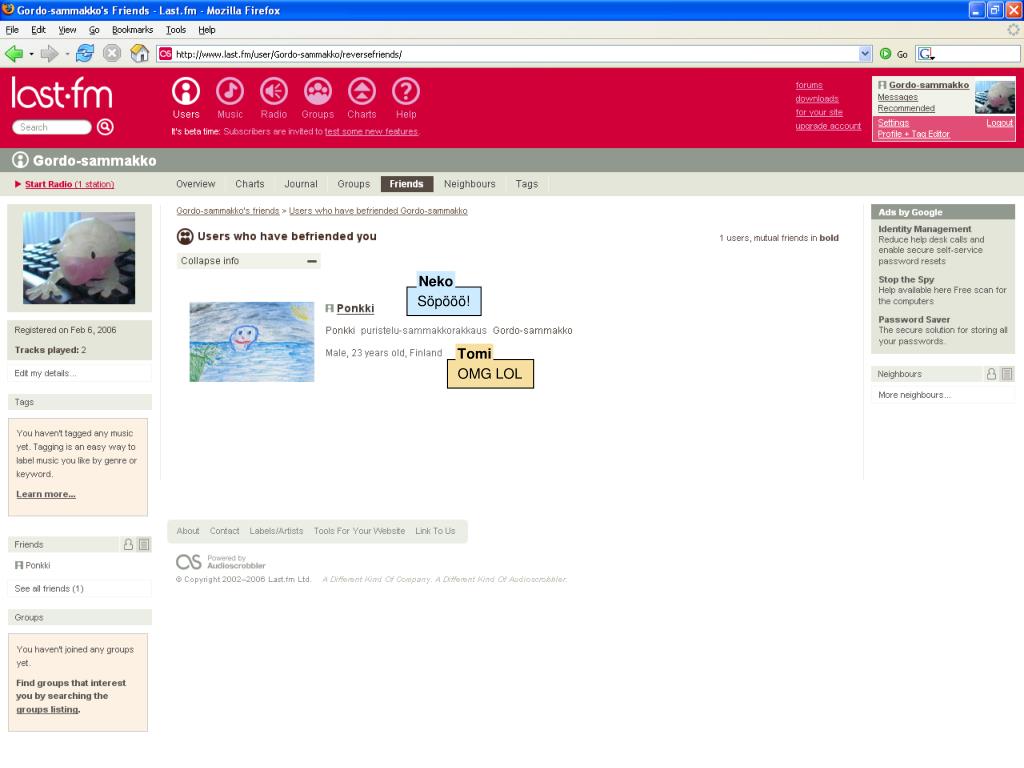Open the Tools menu

coord(176,30)
